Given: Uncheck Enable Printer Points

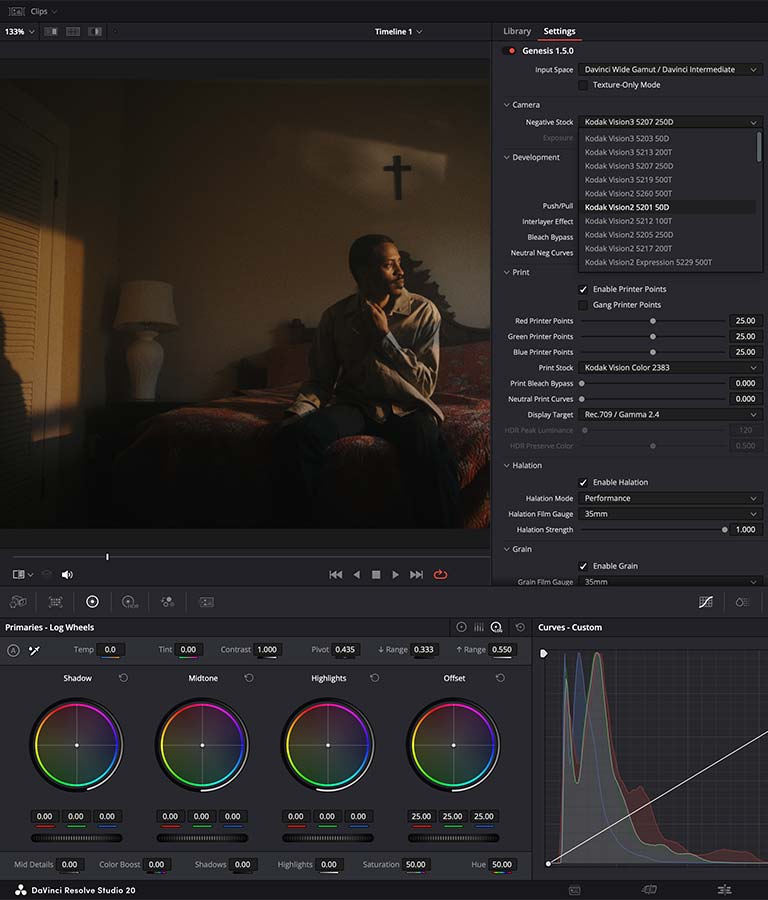Looking at the screenshot, I should click(x=583, y=289).
